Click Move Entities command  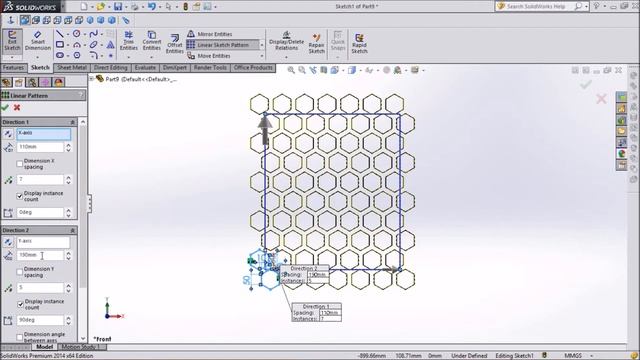coord(209,56)
